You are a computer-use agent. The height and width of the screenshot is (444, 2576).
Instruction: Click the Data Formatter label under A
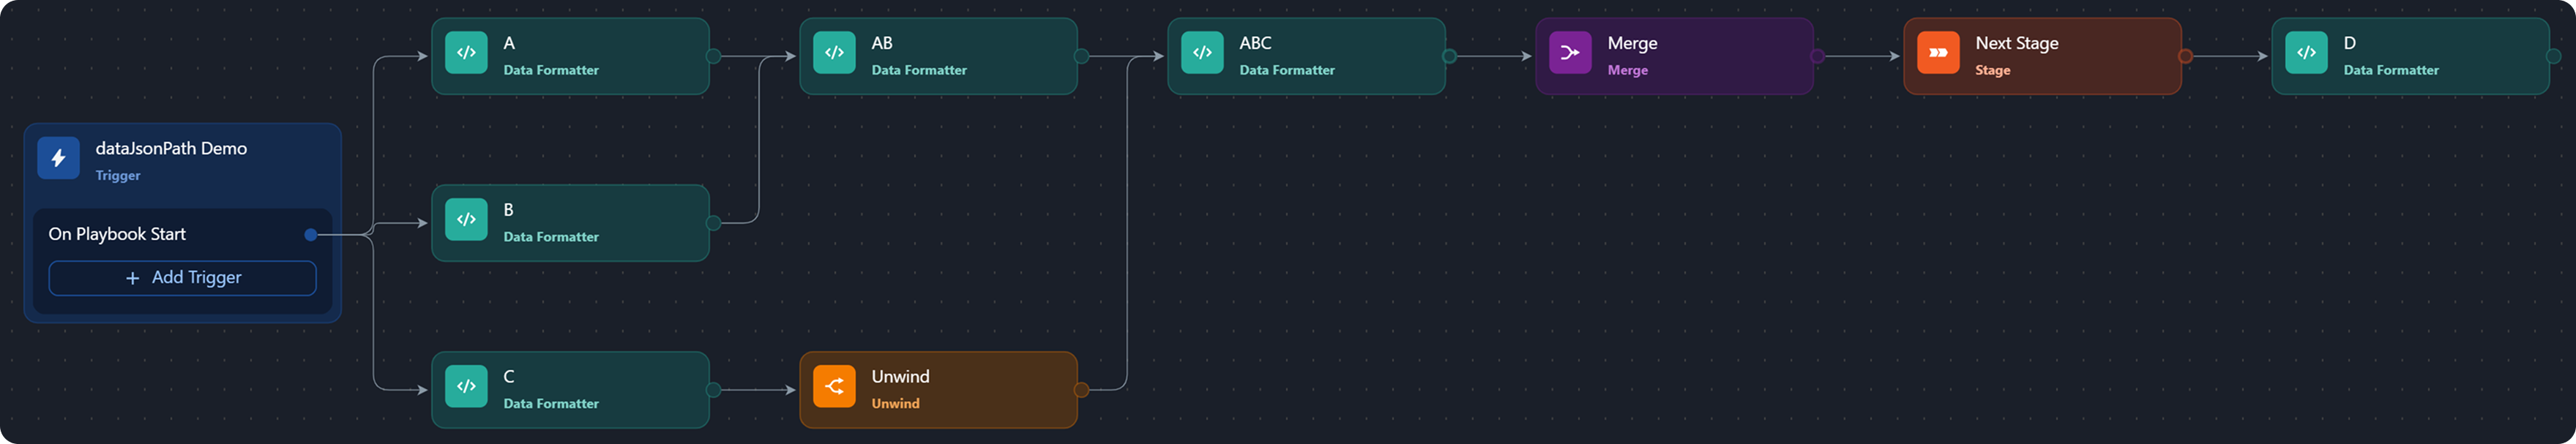pyautogui.click(x=551, y=70)
